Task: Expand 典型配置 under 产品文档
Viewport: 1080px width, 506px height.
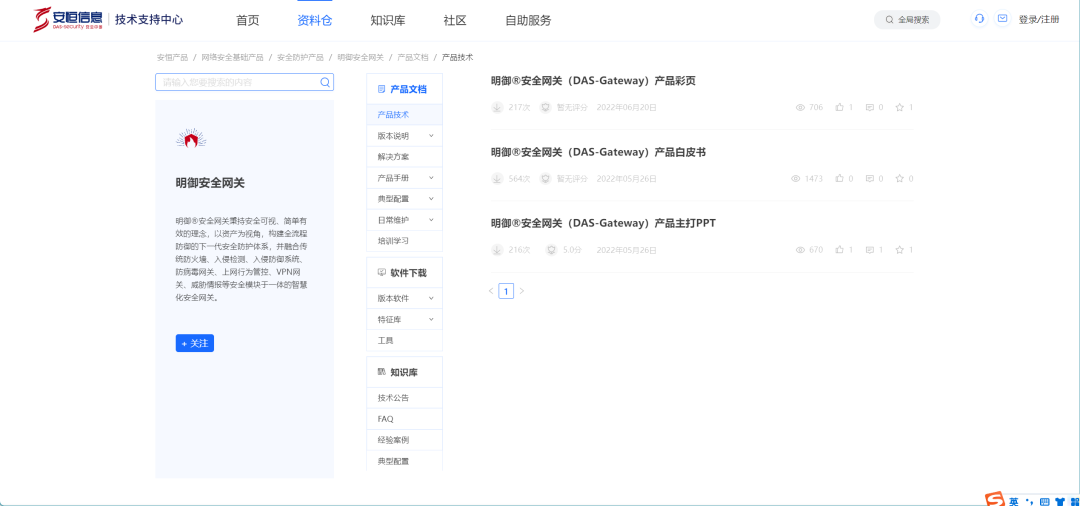Action: coord(431,199)
